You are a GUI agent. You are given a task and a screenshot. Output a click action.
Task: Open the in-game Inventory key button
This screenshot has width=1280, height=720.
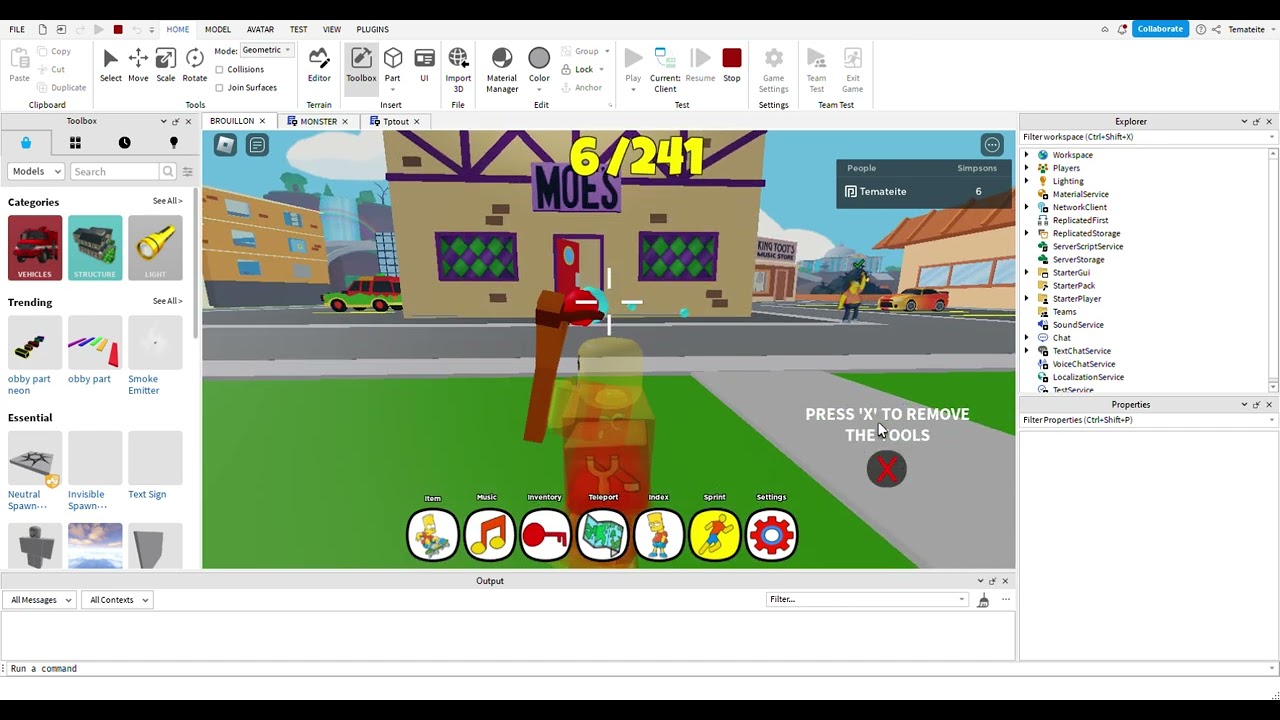[x=546, y=535]
